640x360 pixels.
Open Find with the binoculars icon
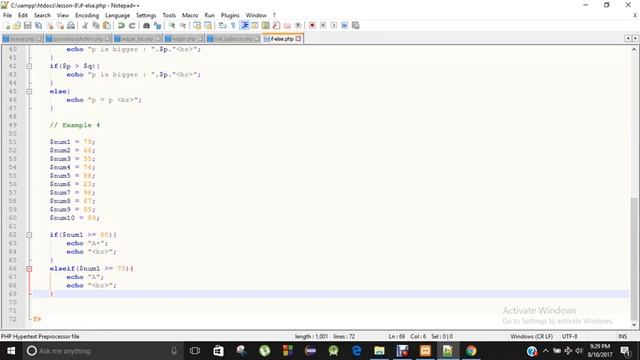[146, 25]
